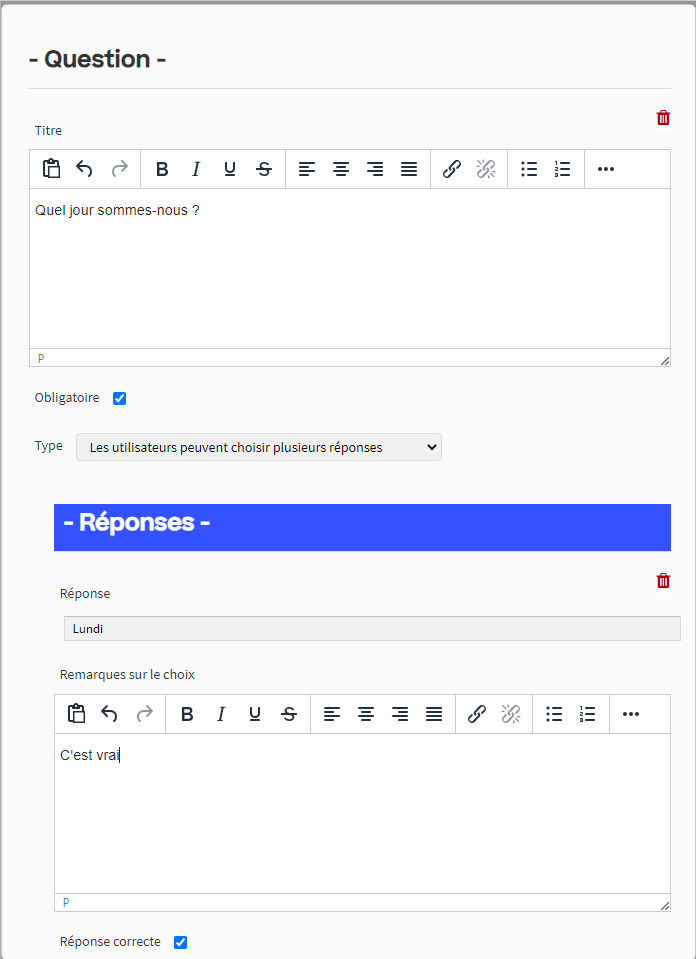This screenshot has width=696, height=959.
Task: Apply strikethrough in the Remarques editor
Action: tap(289, 714)
